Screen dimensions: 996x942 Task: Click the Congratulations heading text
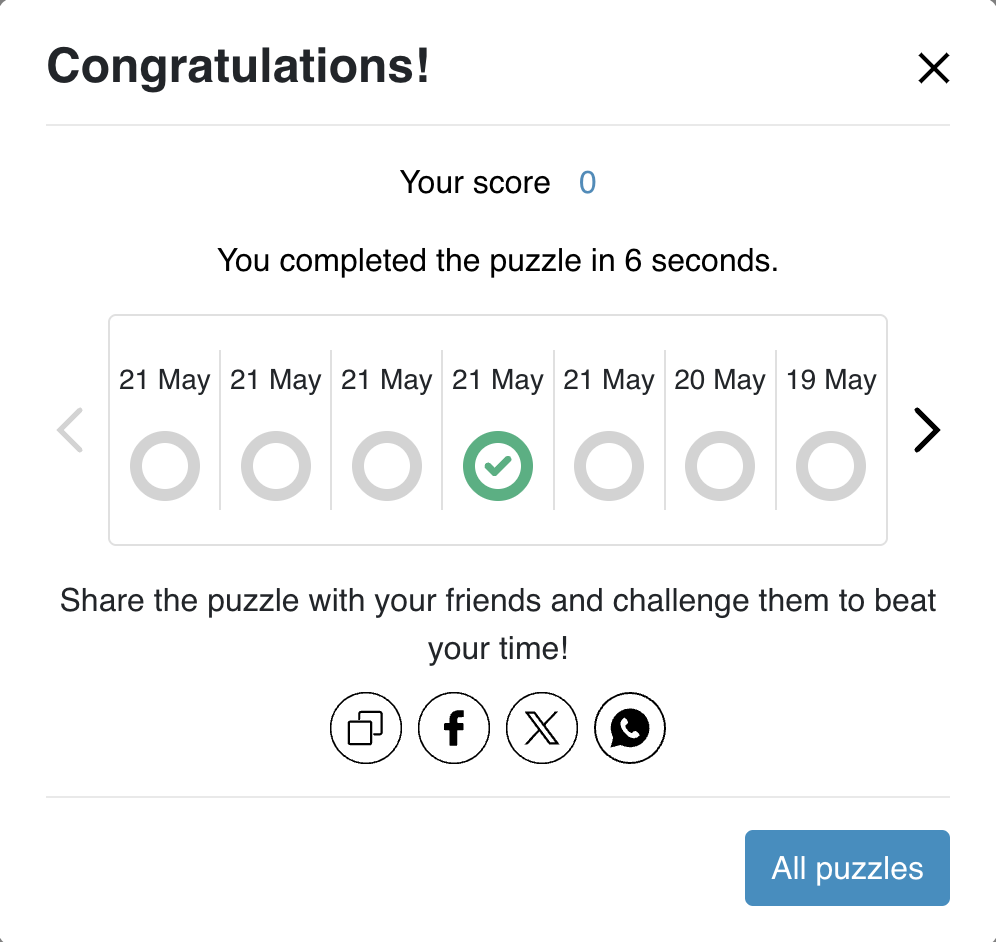click(239, 66)
